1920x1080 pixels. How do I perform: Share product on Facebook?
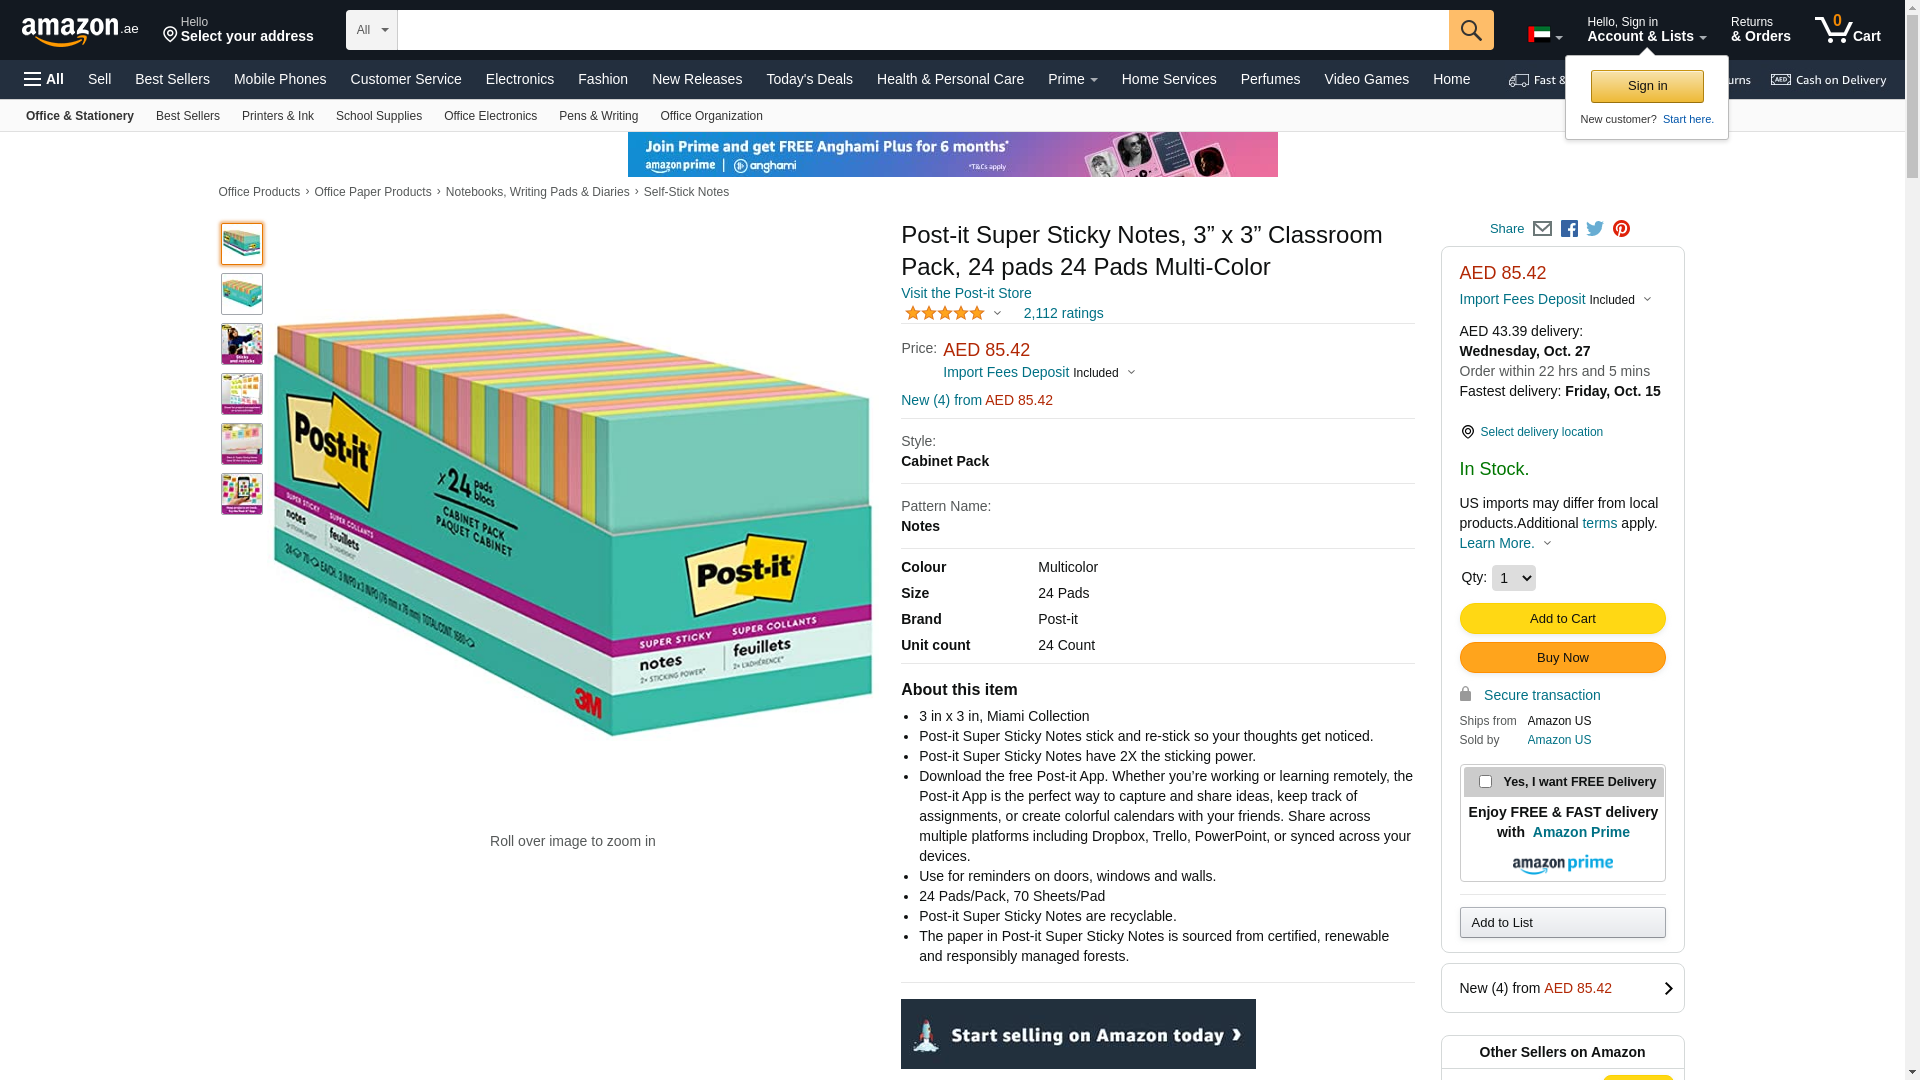click(1569, 229)
